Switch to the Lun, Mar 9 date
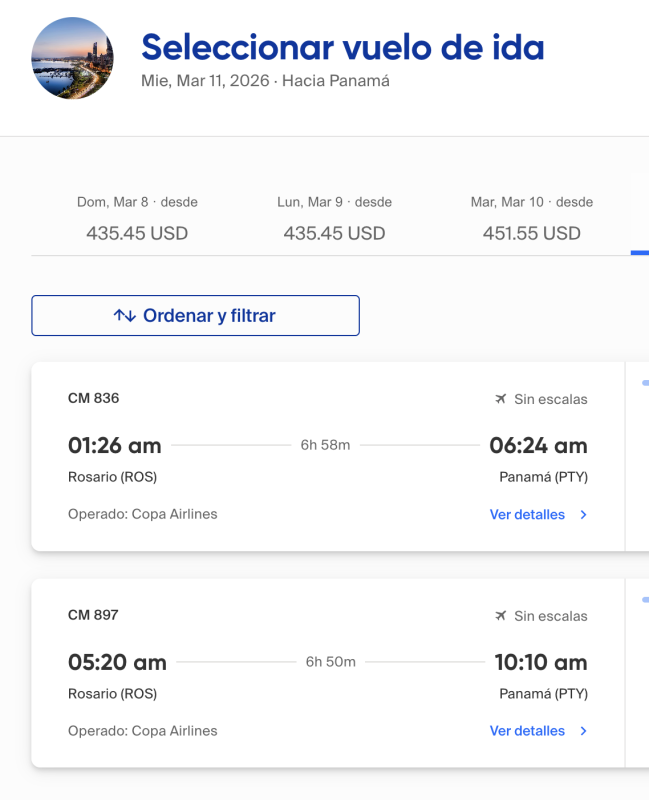The height and width of the screenshot is (800, 649). (x=334, y=218)
